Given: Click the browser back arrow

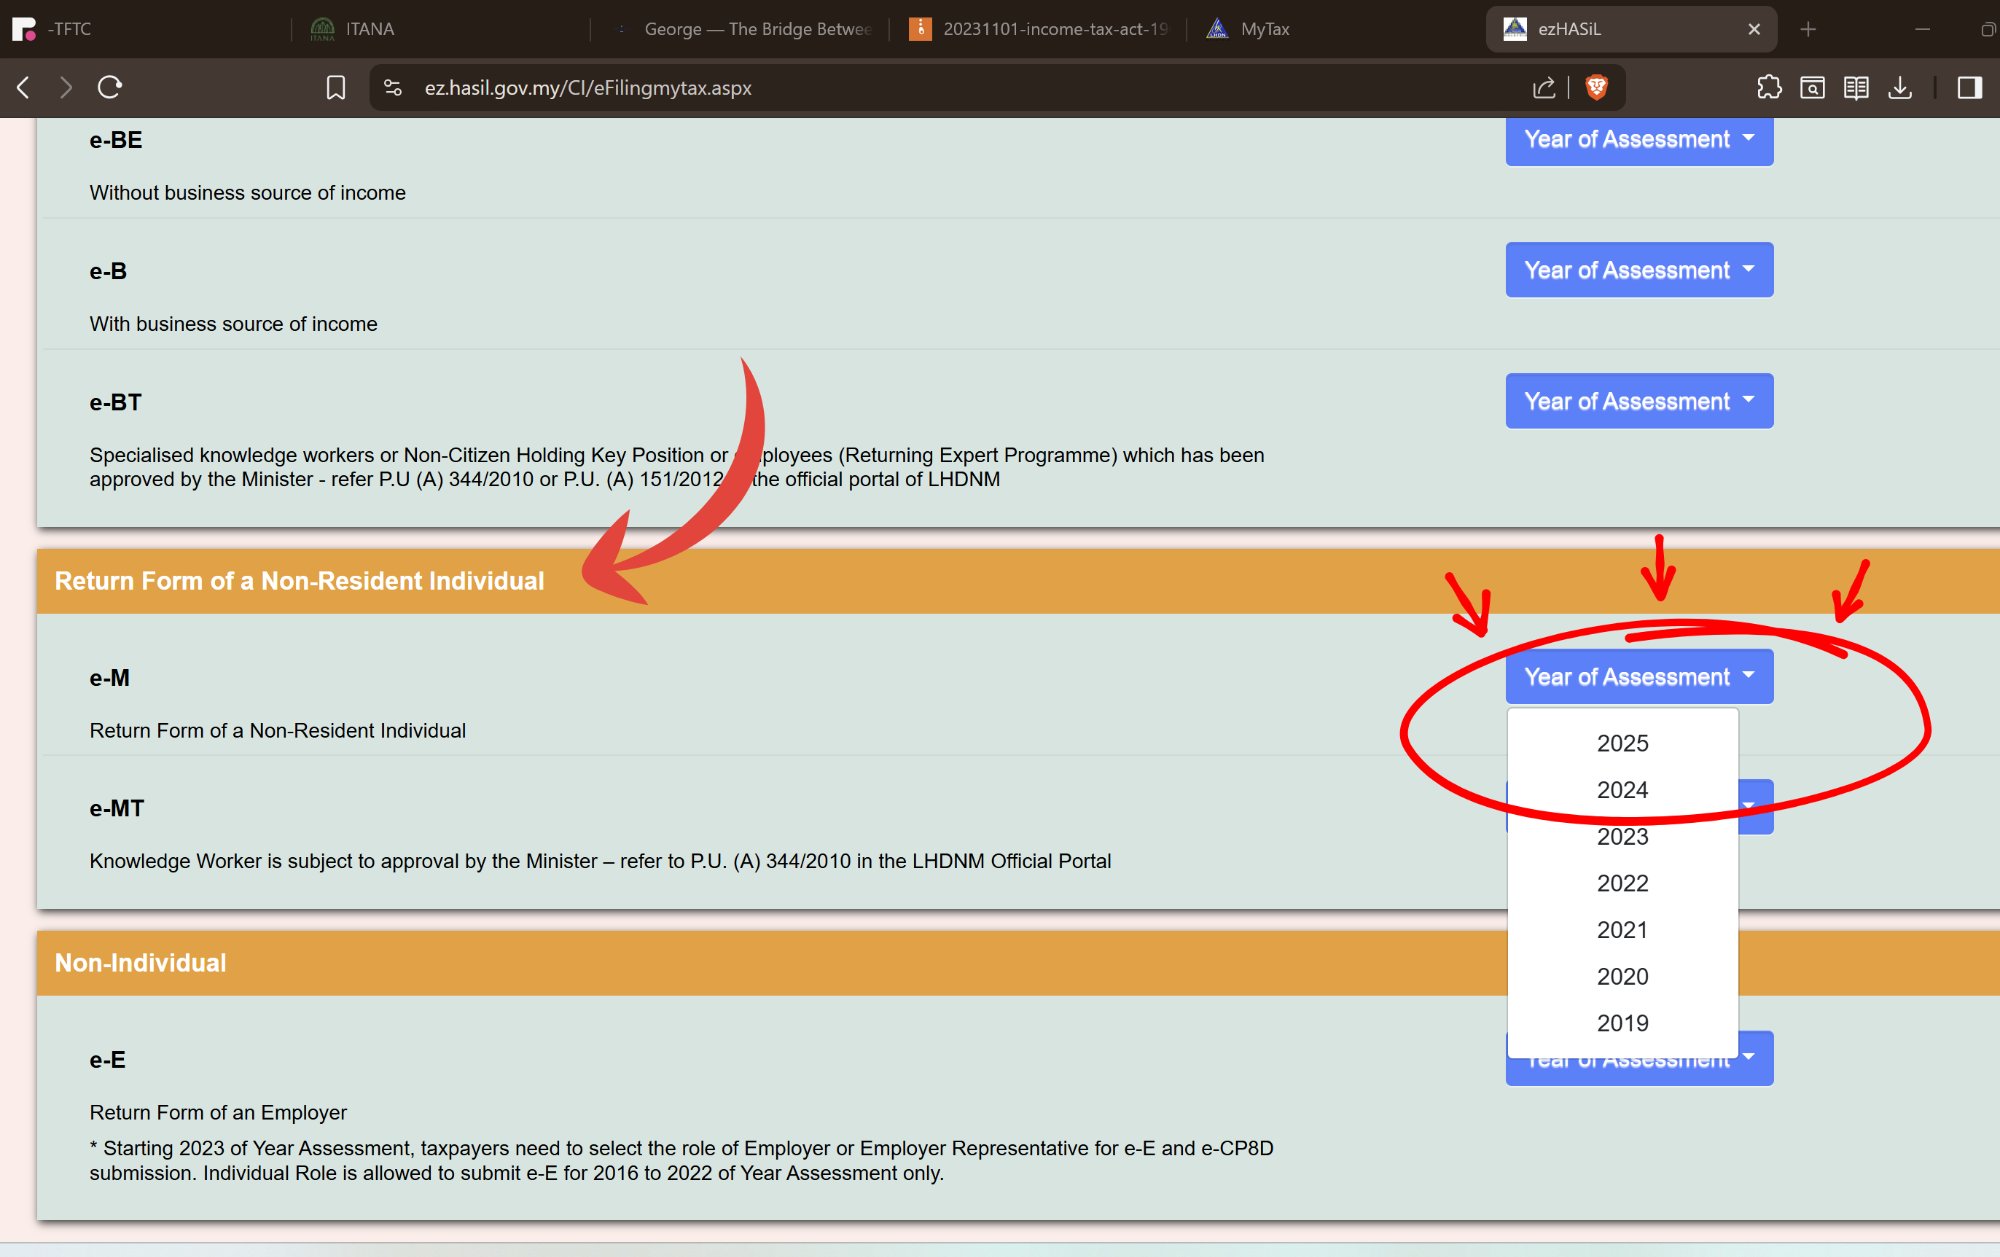Looking at the screenshot, I should click(x=24, y=88).
